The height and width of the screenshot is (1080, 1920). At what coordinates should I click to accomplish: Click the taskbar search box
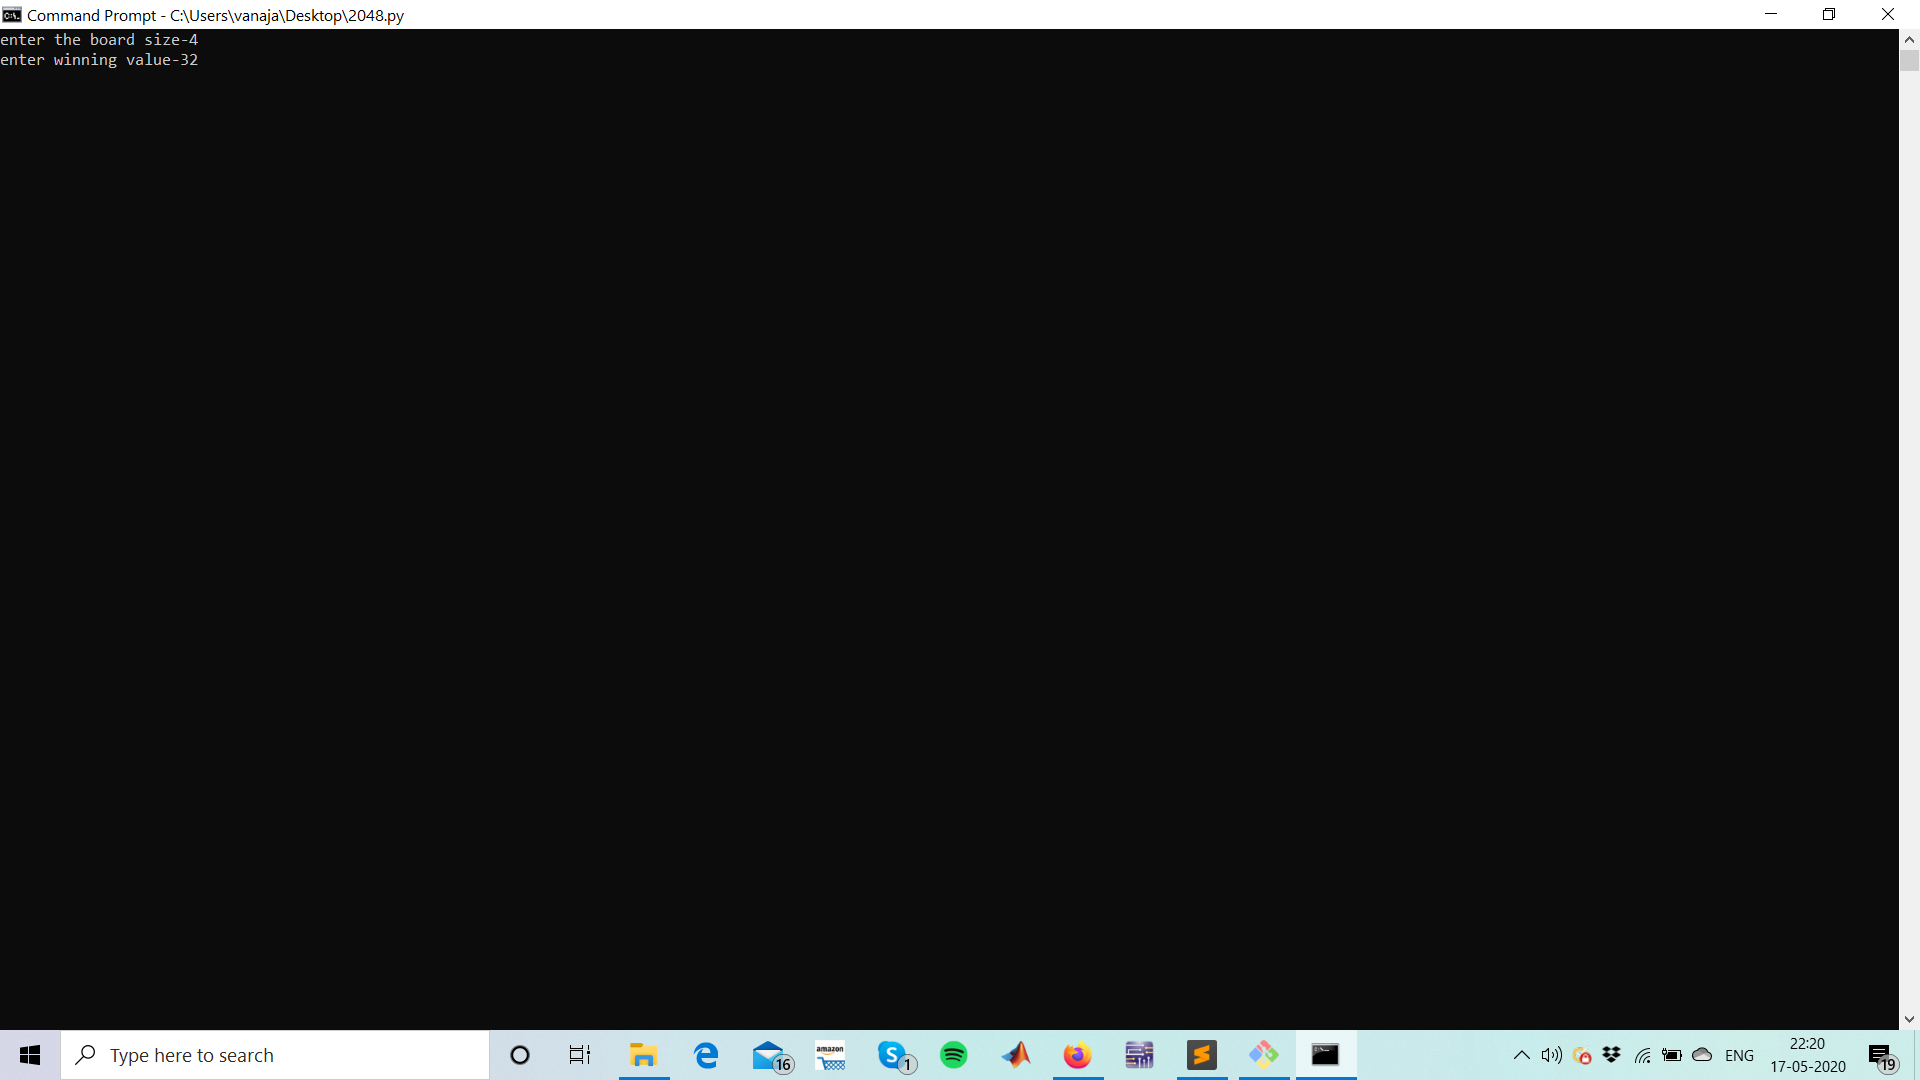point(275,1055)
